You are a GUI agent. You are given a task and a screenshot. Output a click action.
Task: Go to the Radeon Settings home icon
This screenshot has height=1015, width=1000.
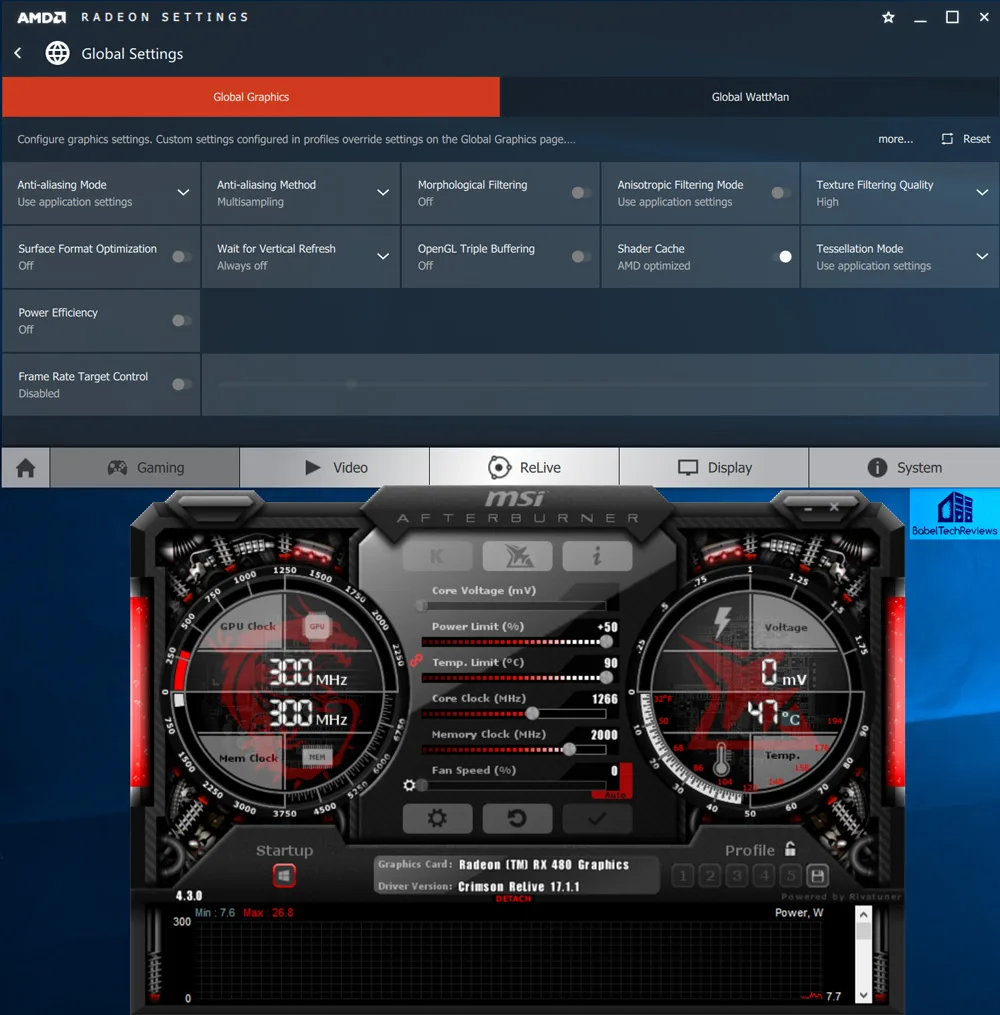[x=26, y=467]
